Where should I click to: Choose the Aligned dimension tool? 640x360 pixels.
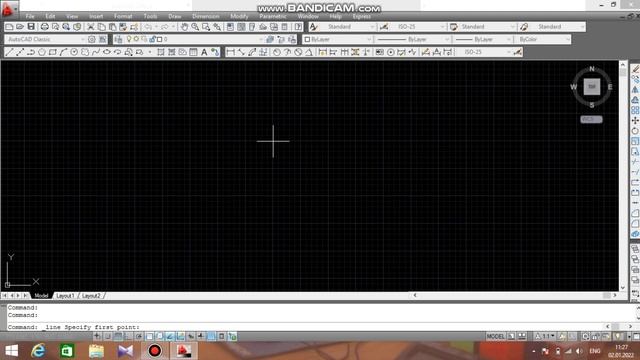point(241,52)
